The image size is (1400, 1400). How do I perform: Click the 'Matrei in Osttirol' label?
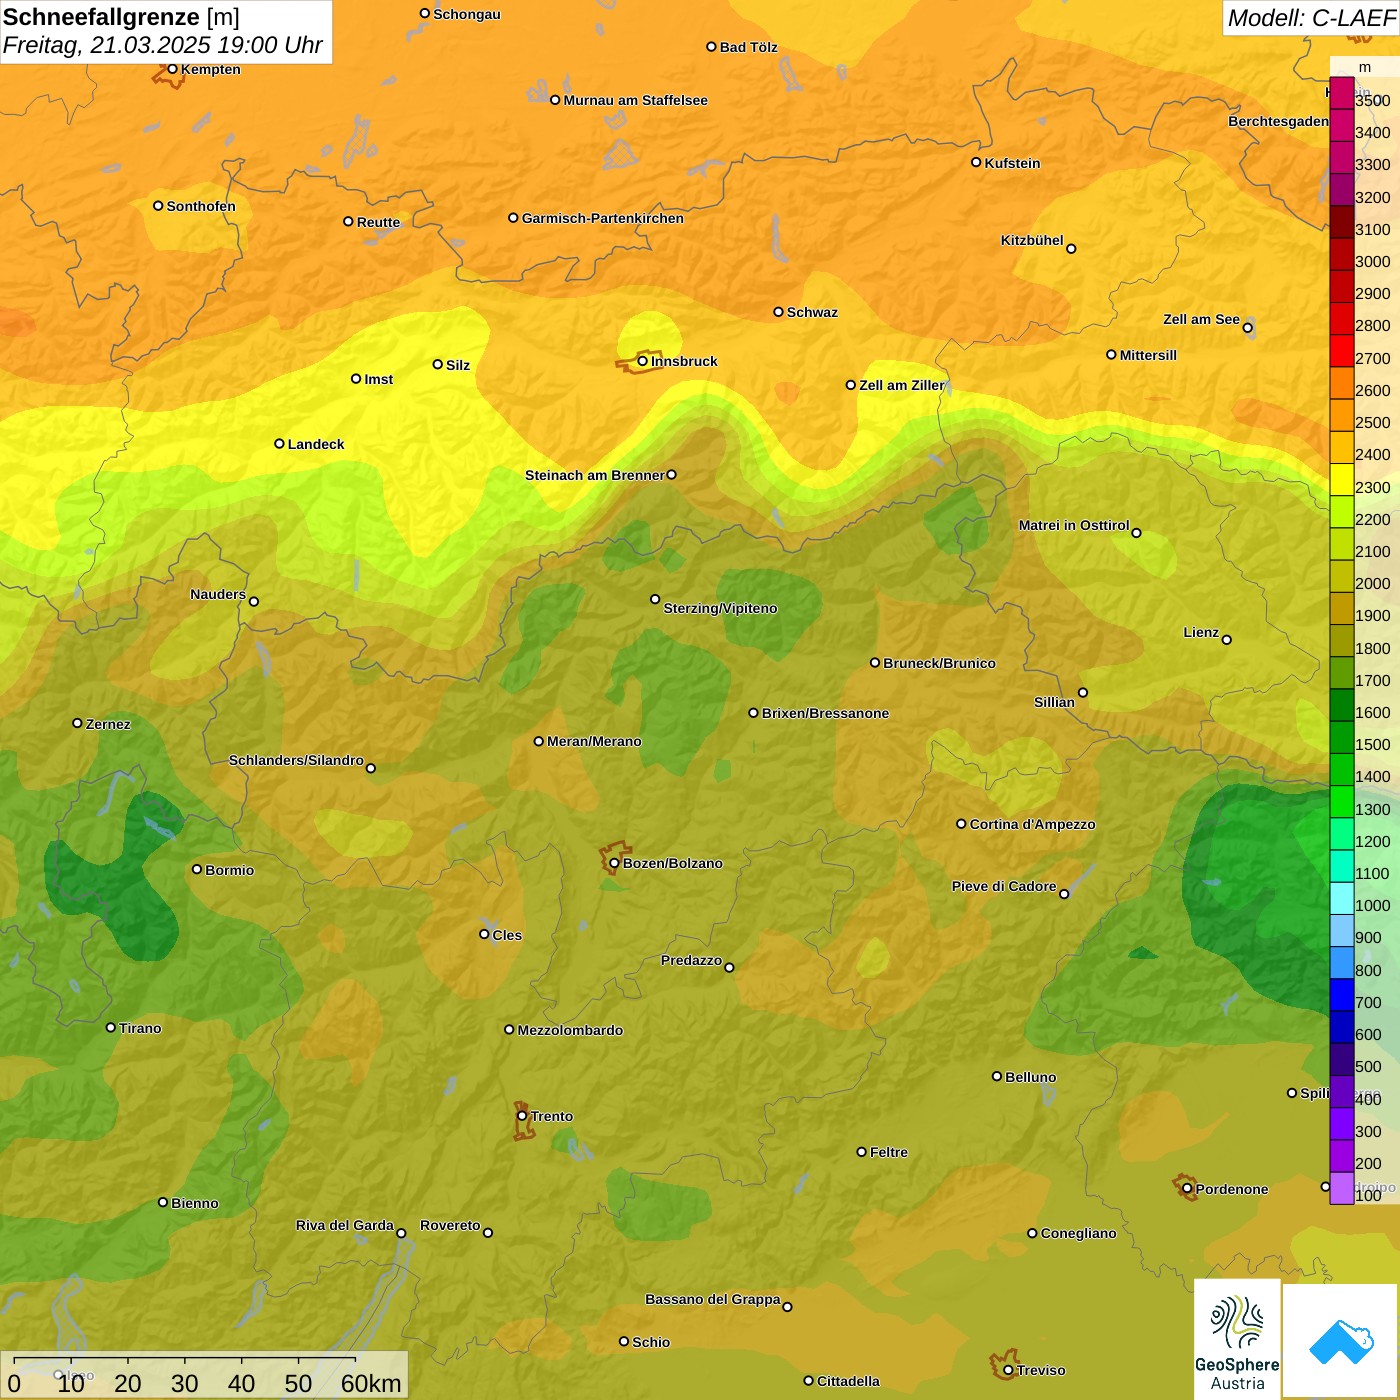(1074, 525)
